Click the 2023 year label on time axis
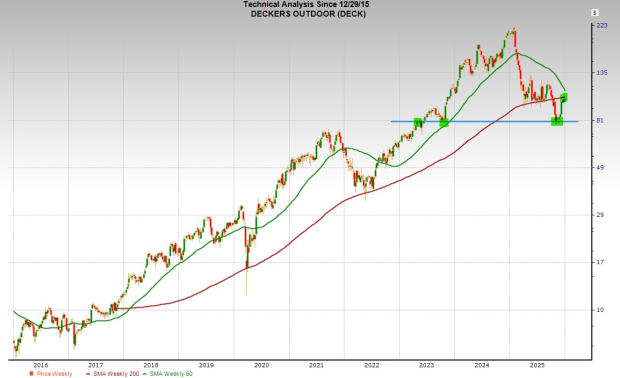 (x=427, y=365)
